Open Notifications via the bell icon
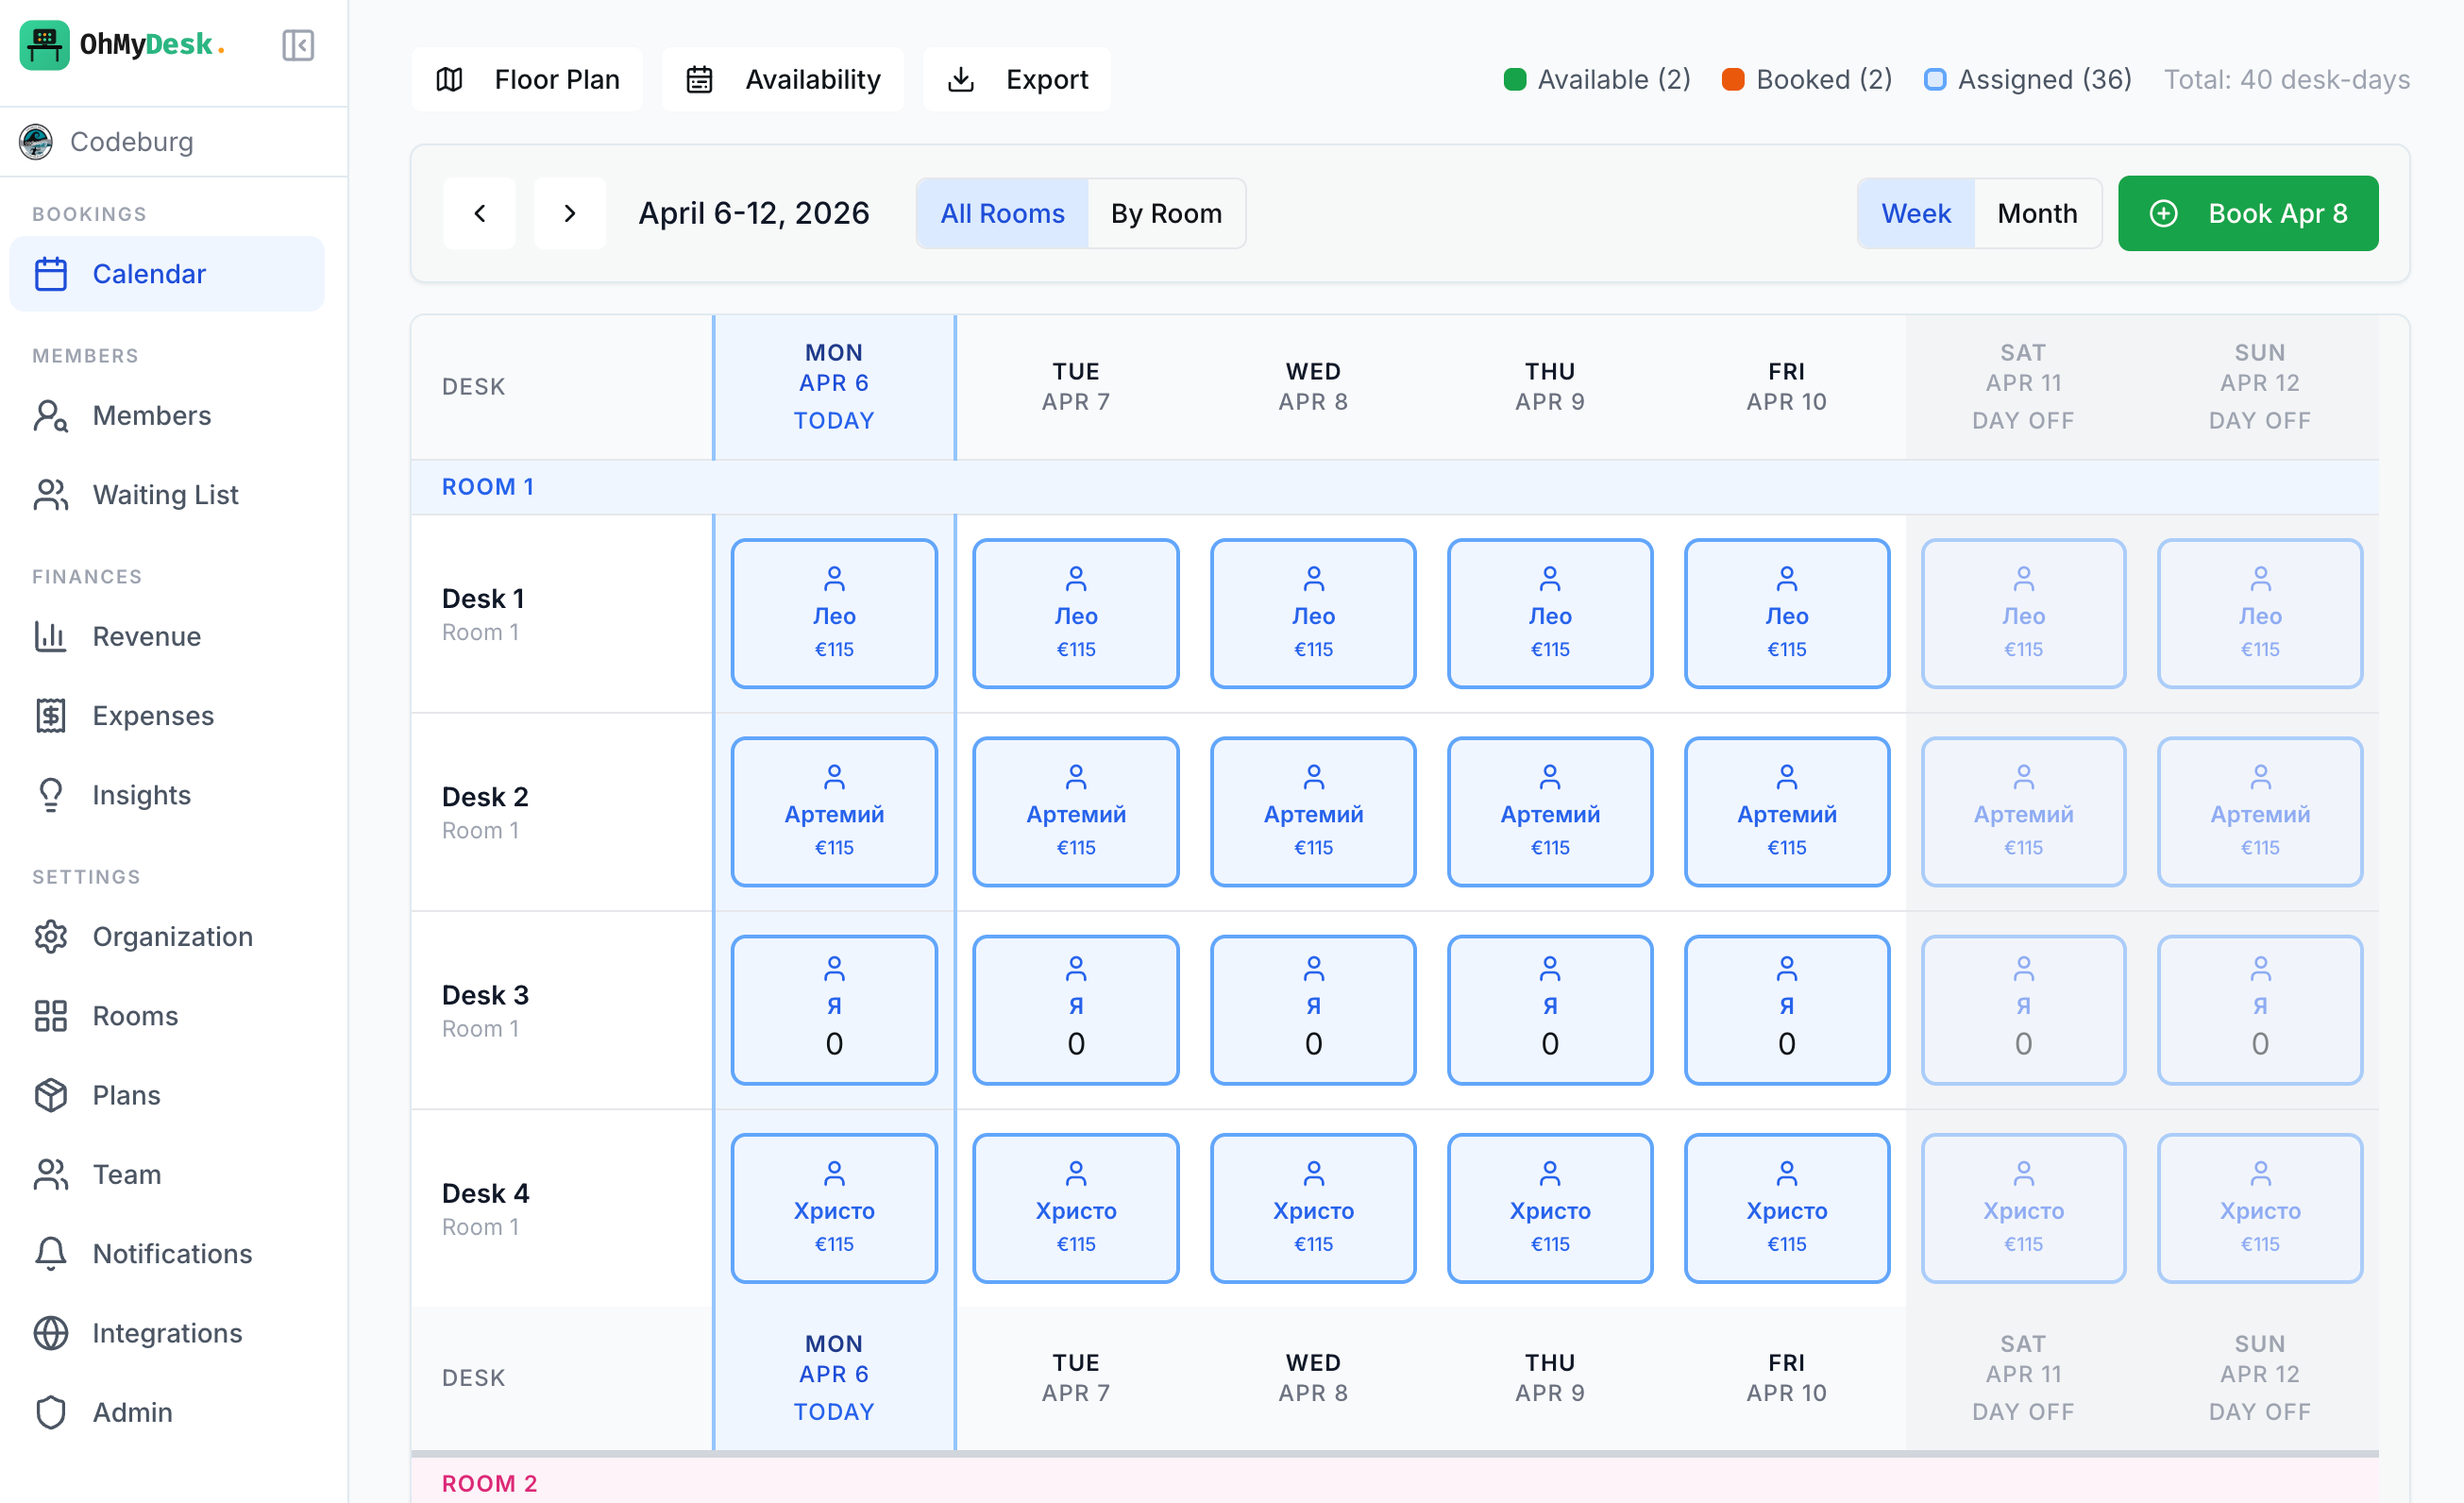 click(51, 1253)
